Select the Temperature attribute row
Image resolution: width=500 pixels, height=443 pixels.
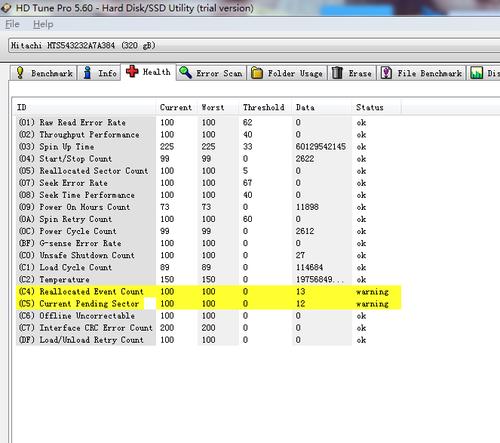point(209,279)
